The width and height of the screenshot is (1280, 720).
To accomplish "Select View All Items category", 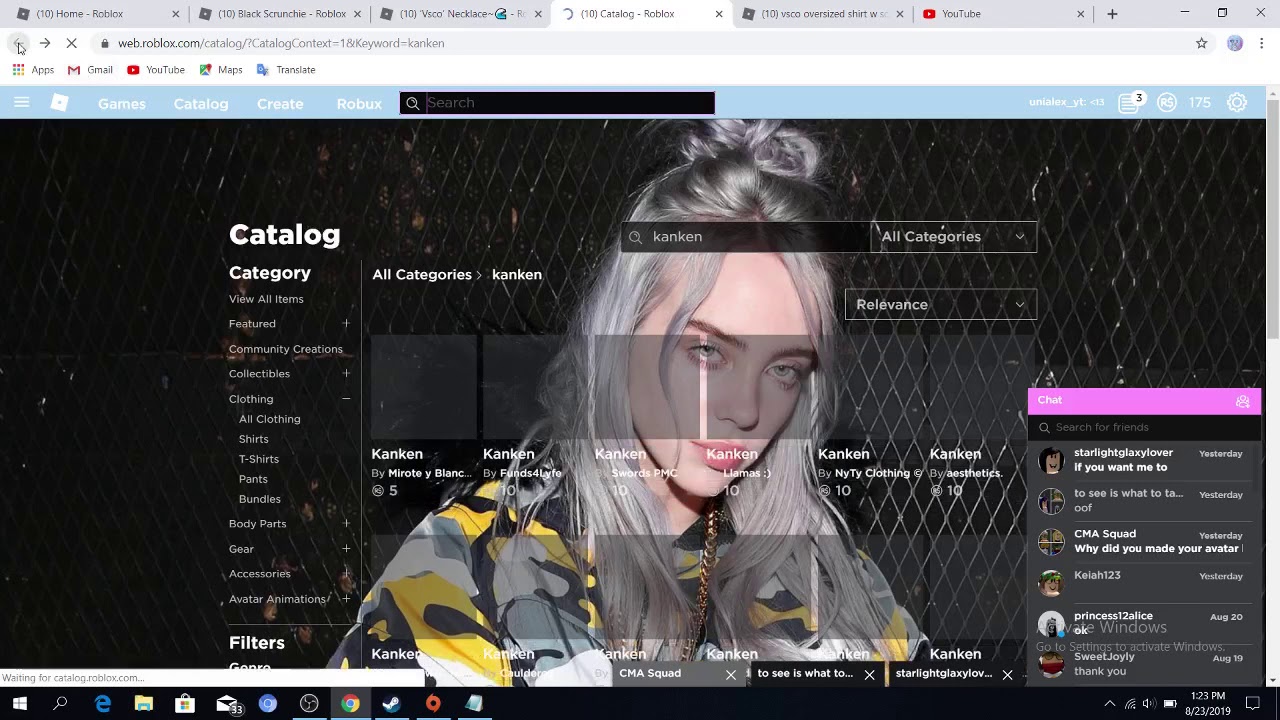I will point(266,299).
